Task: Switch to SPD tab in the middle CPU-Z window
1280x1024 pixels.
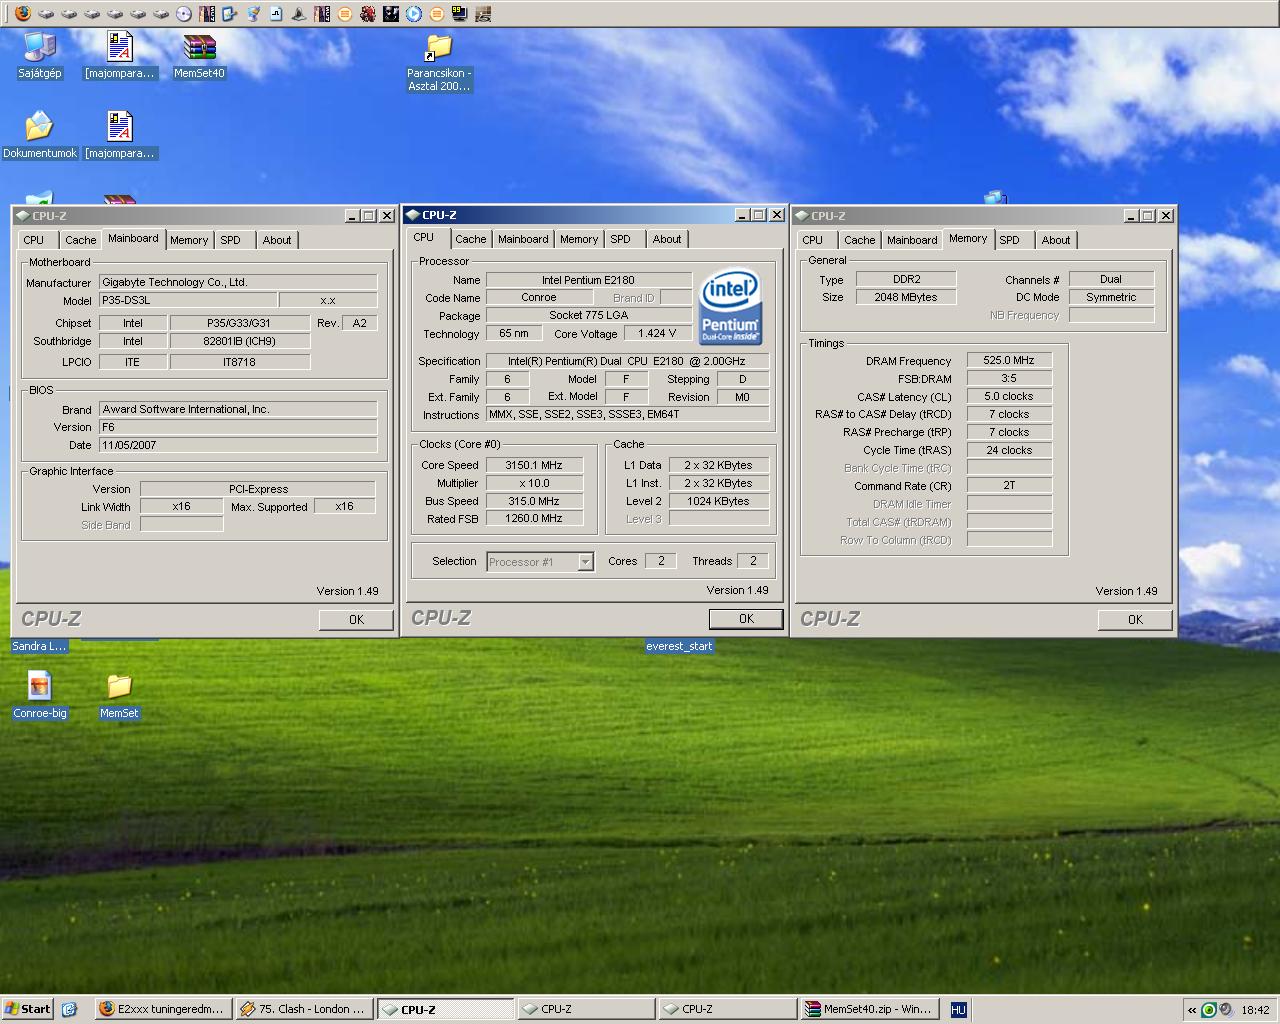Action: pyautogui.click(x=620, y=239)
